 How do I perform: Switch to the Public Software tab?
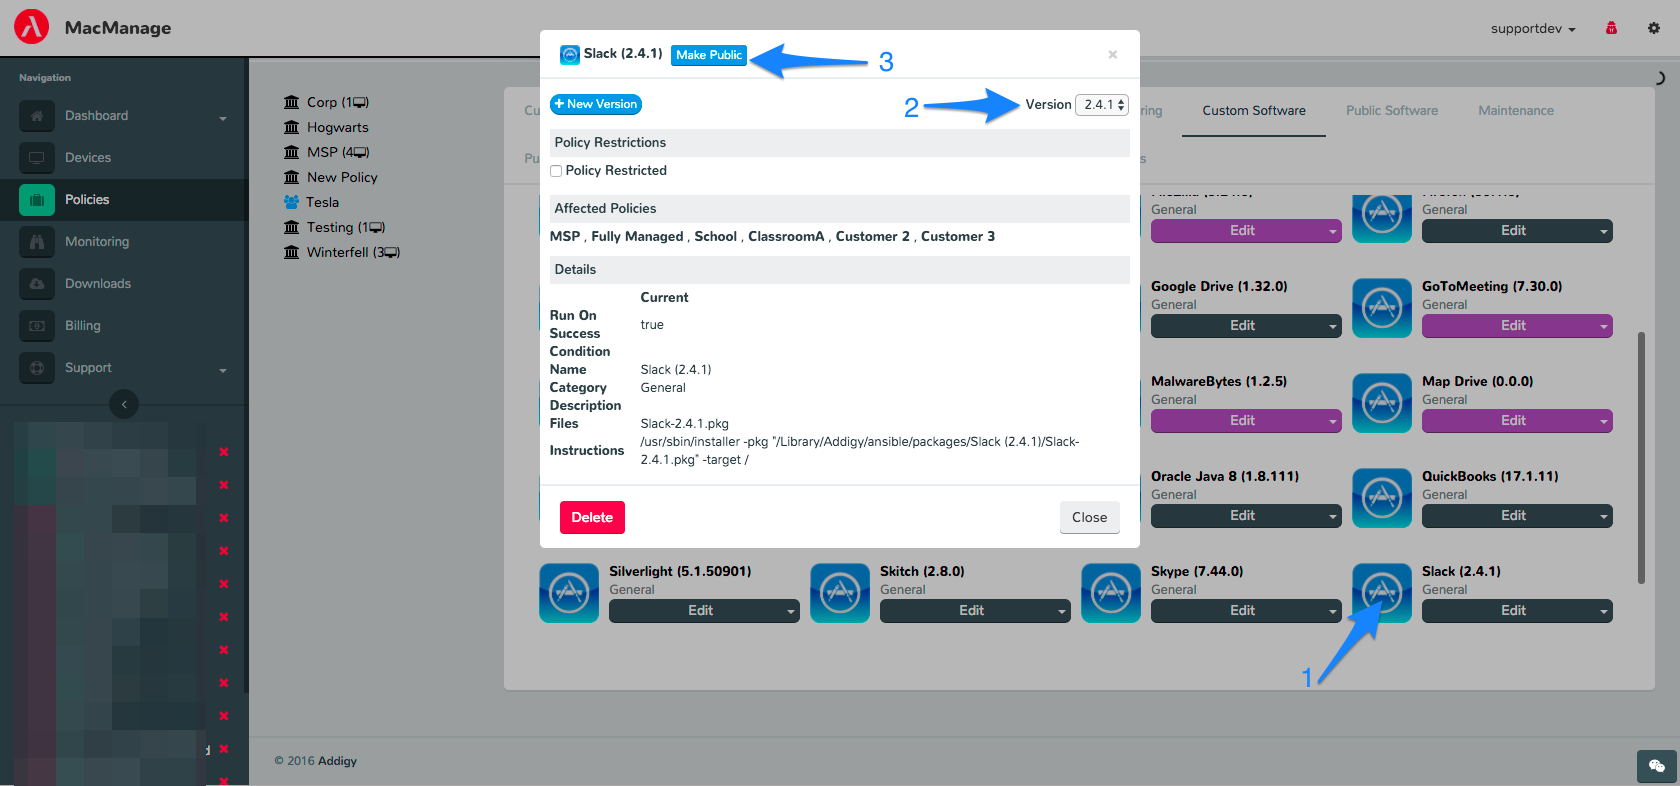[1391, 111]
